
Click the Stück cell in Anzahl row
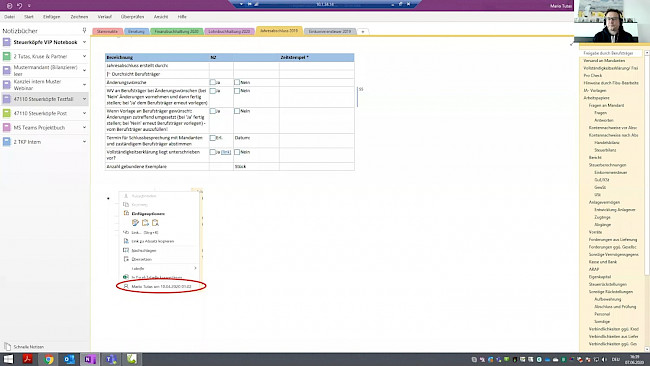click(256, 167)
